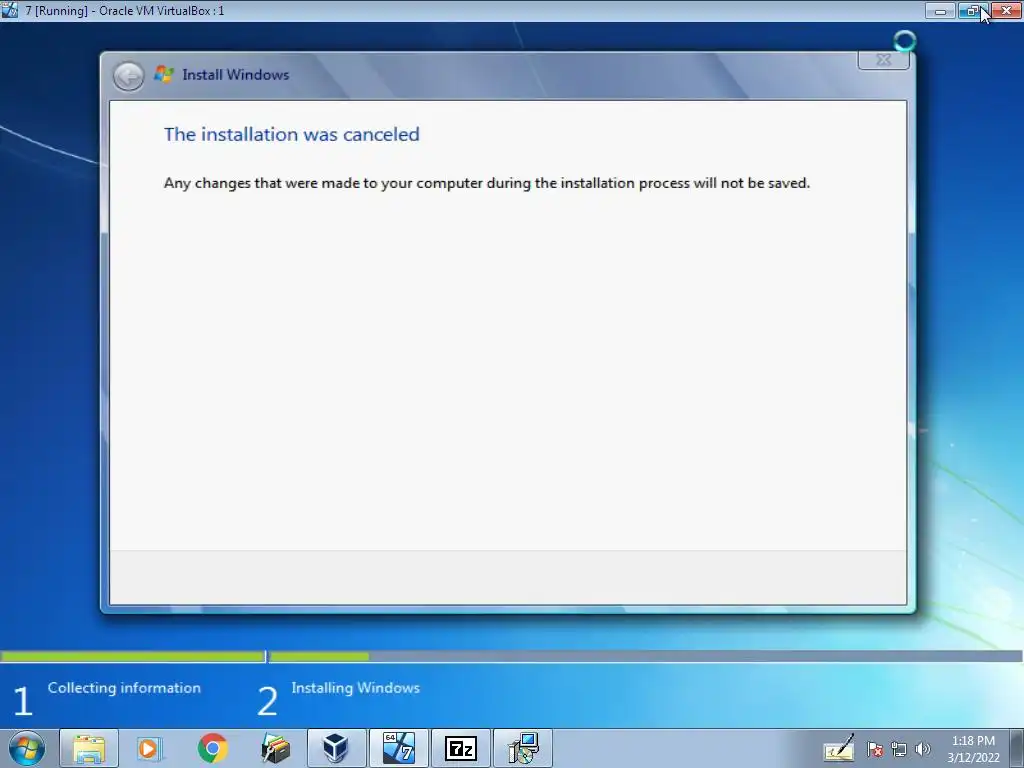Open the WinRAR books icon in taskbar
The height and width of the screenshot is (768, 1024).
click(275, 748)
